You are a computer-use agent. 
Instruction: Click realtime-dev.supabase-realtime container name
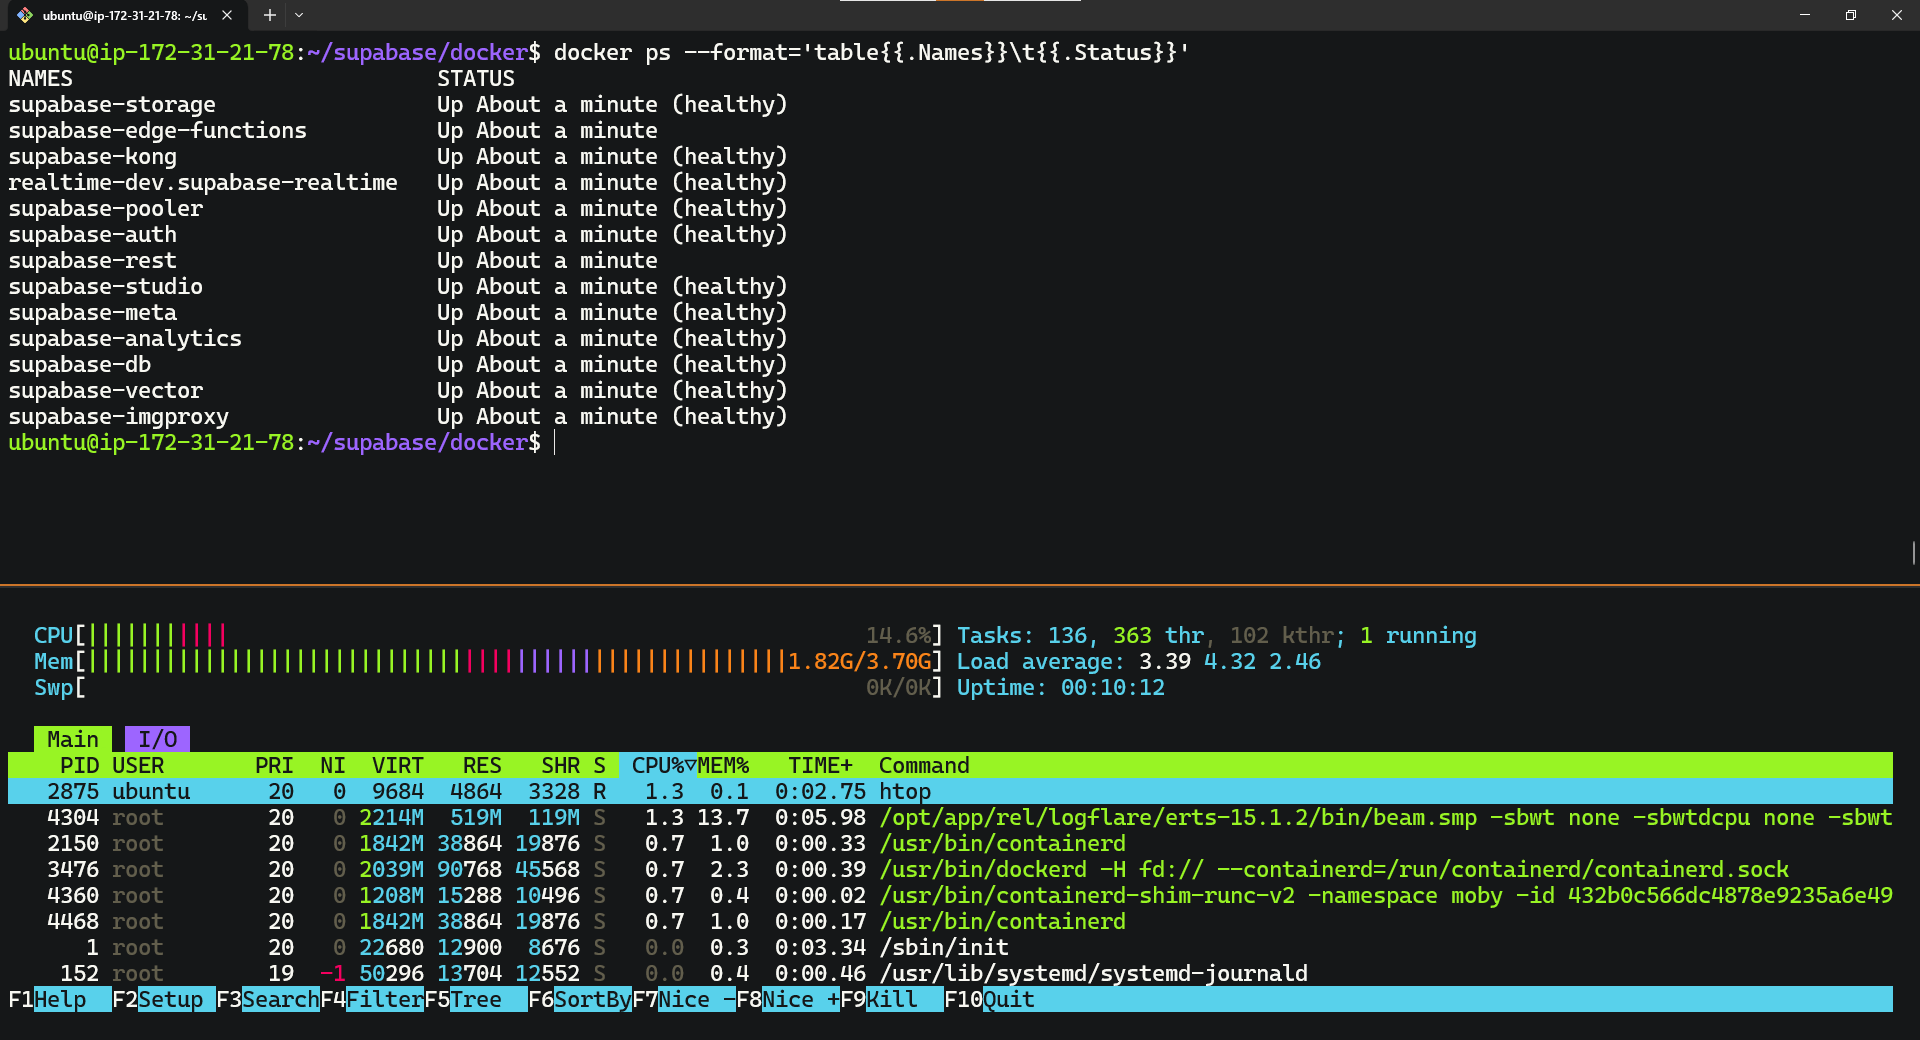203,182
